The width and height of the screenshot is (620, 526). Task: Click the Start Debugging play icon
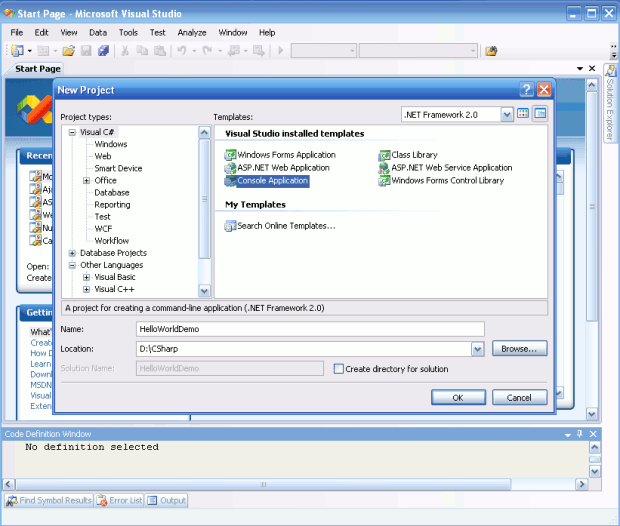(280, 51)
